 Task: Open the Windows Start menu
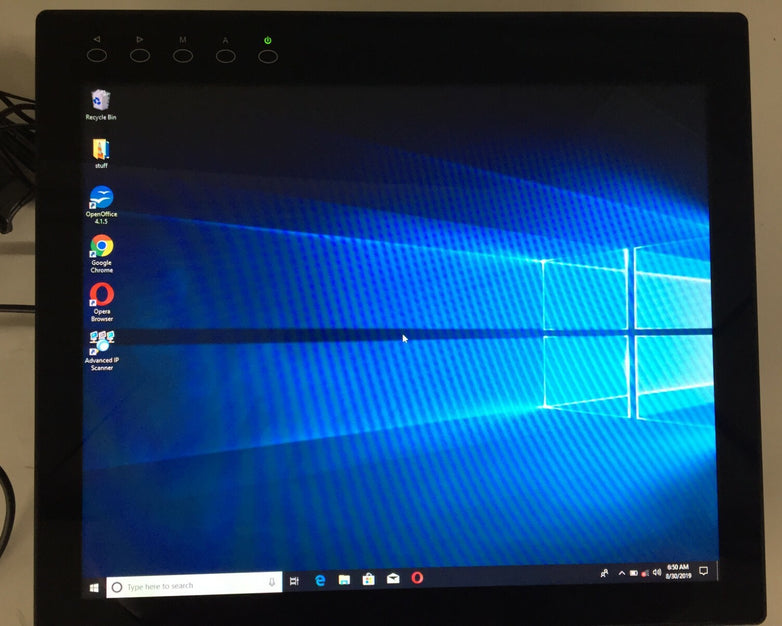coord(94,588)
